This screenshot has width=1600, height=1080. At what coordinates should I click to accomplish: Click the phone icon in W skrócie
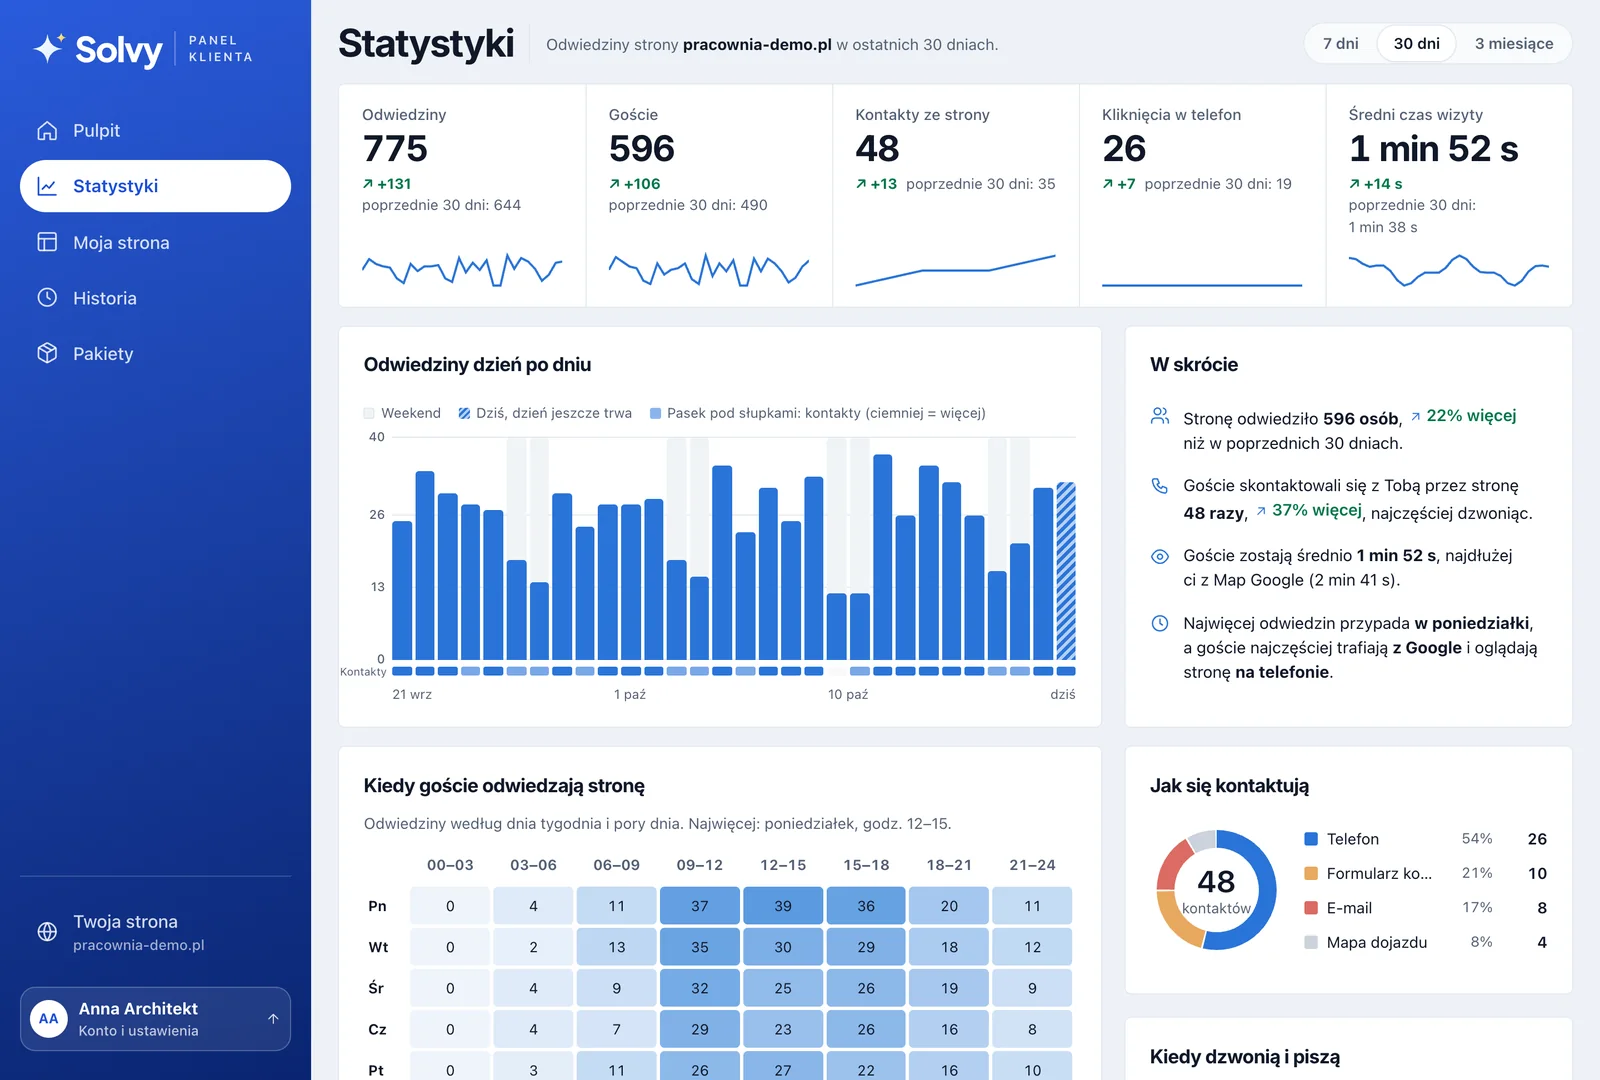point(1160,486)
